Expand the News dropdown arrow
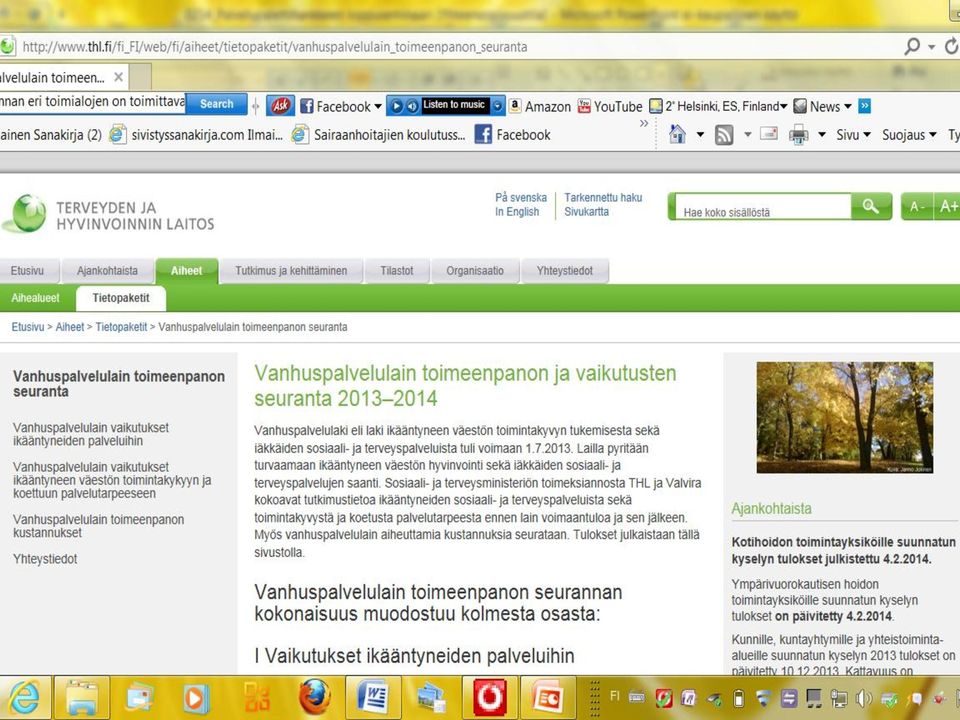The height and width of the screenshot is (720, 960). (x=848, y=107)
